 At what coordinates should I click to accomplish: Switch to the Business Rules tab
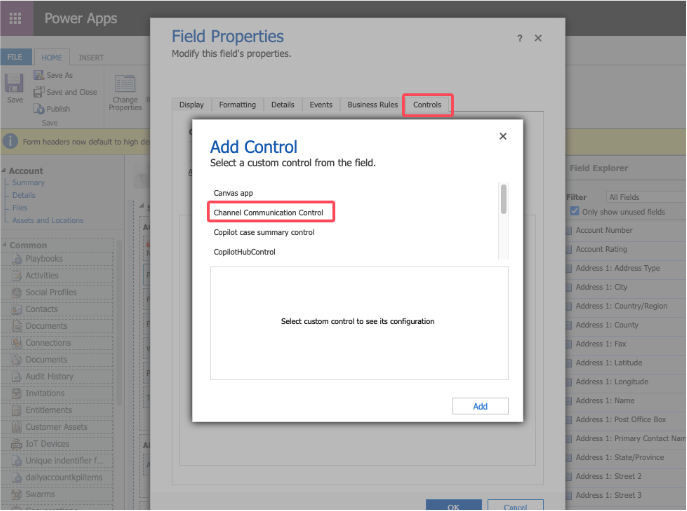click(x=372, y=105)
